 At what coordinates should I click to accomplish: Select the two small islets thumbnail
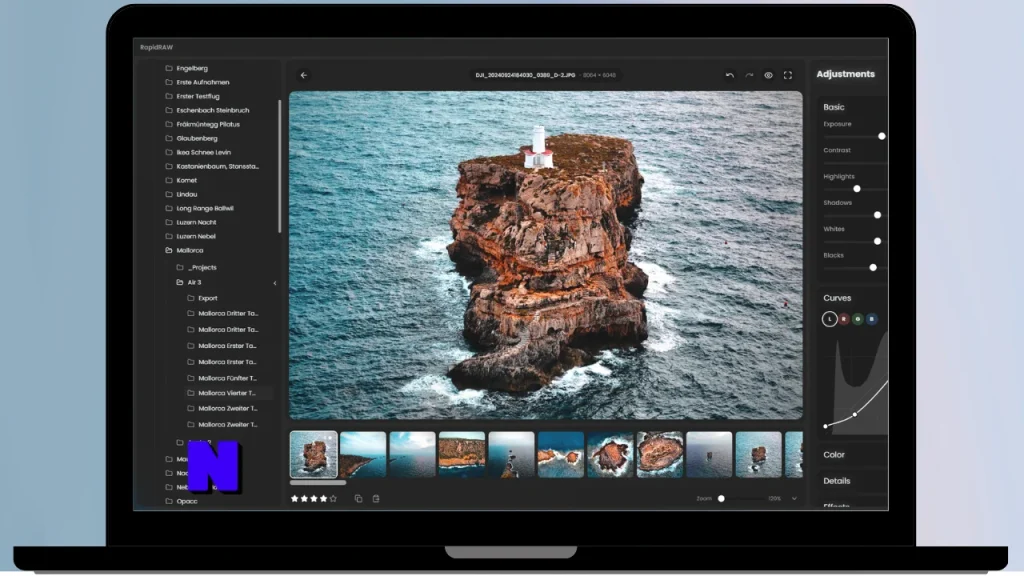pos(560,454)
